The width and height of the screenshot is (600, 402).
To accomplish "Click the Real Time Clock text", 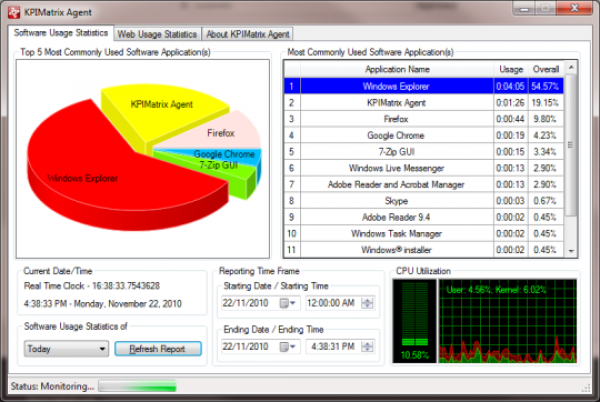I will pos(92,286).
